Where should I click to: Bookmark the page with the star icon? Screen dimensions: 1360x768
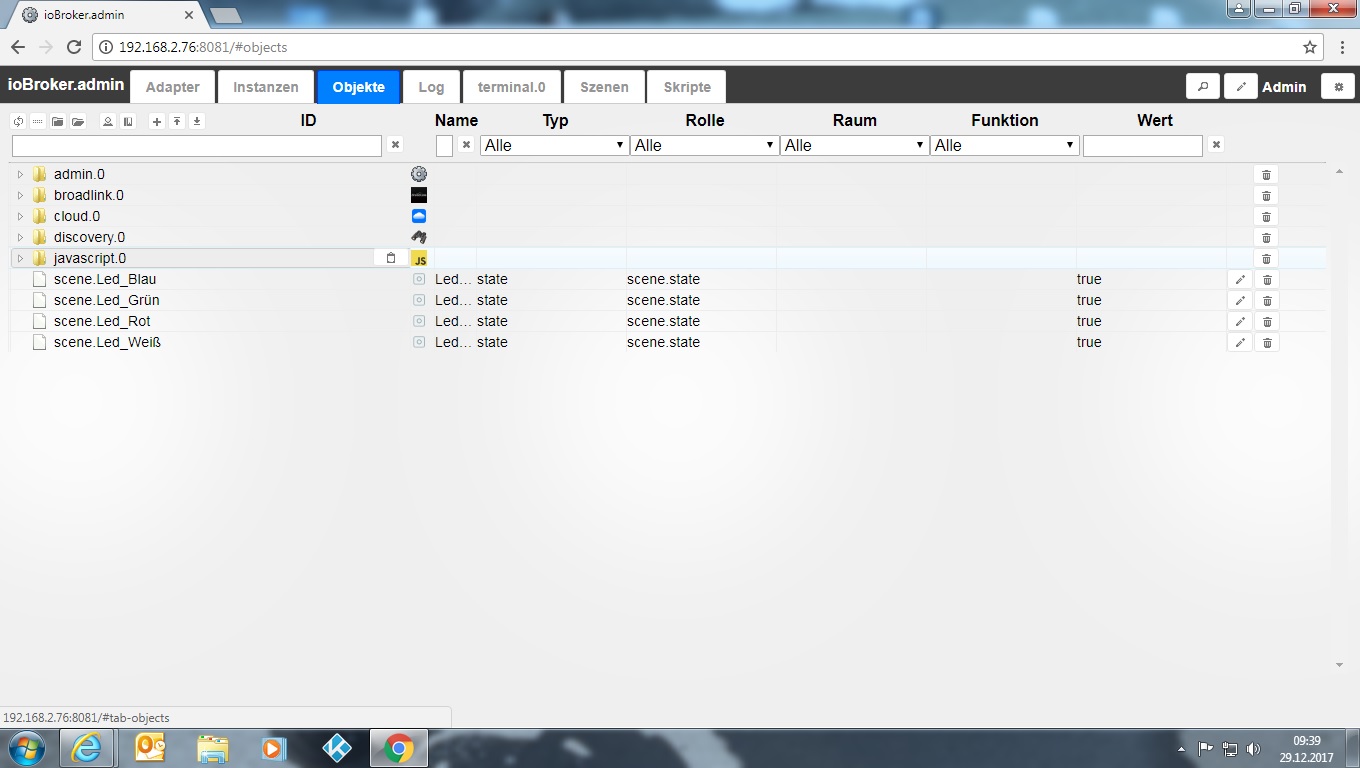(x=1310, y=47)
